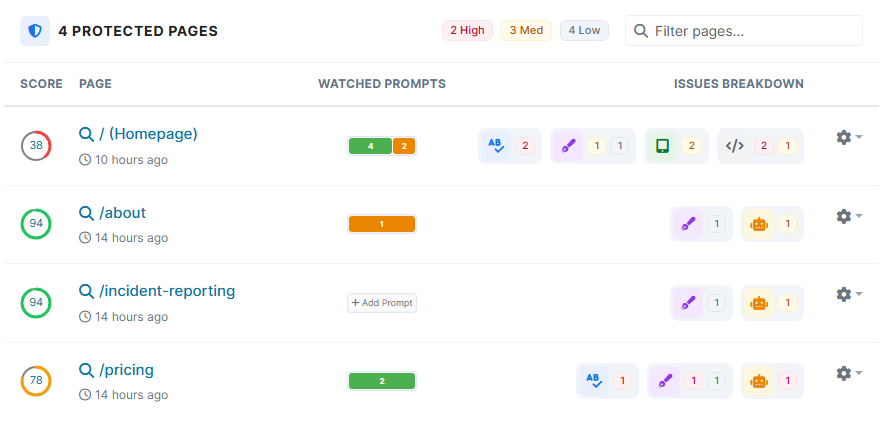Open the gear settings dropdown for /pricing
Viewport: 886px width, 422px height.
coord(849,373)
